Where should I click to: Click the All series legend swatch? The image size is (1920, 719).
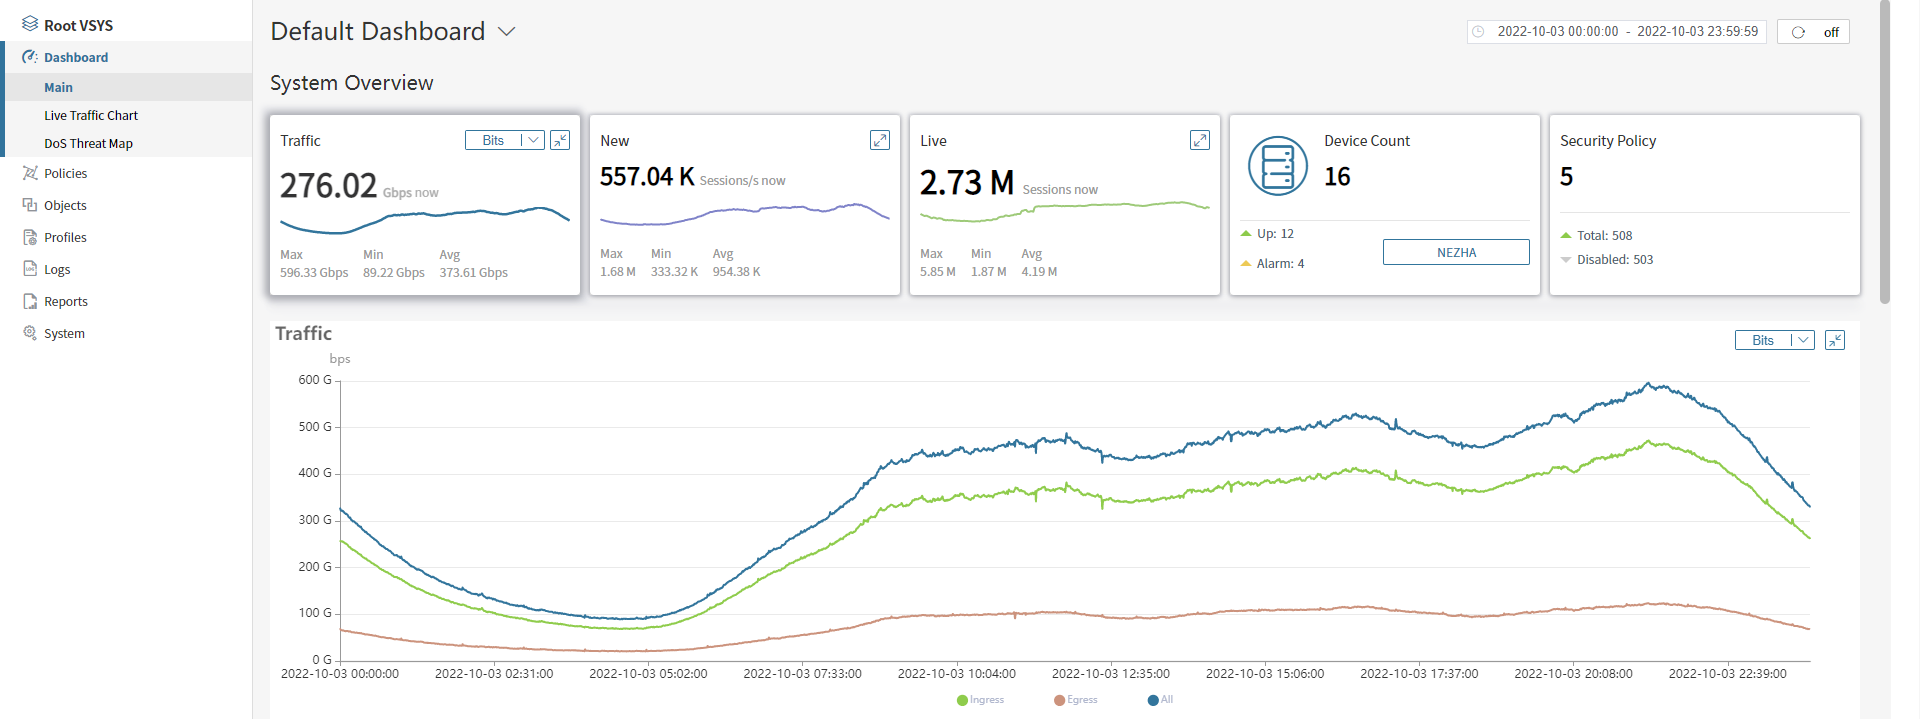(x=1153, y=700)
